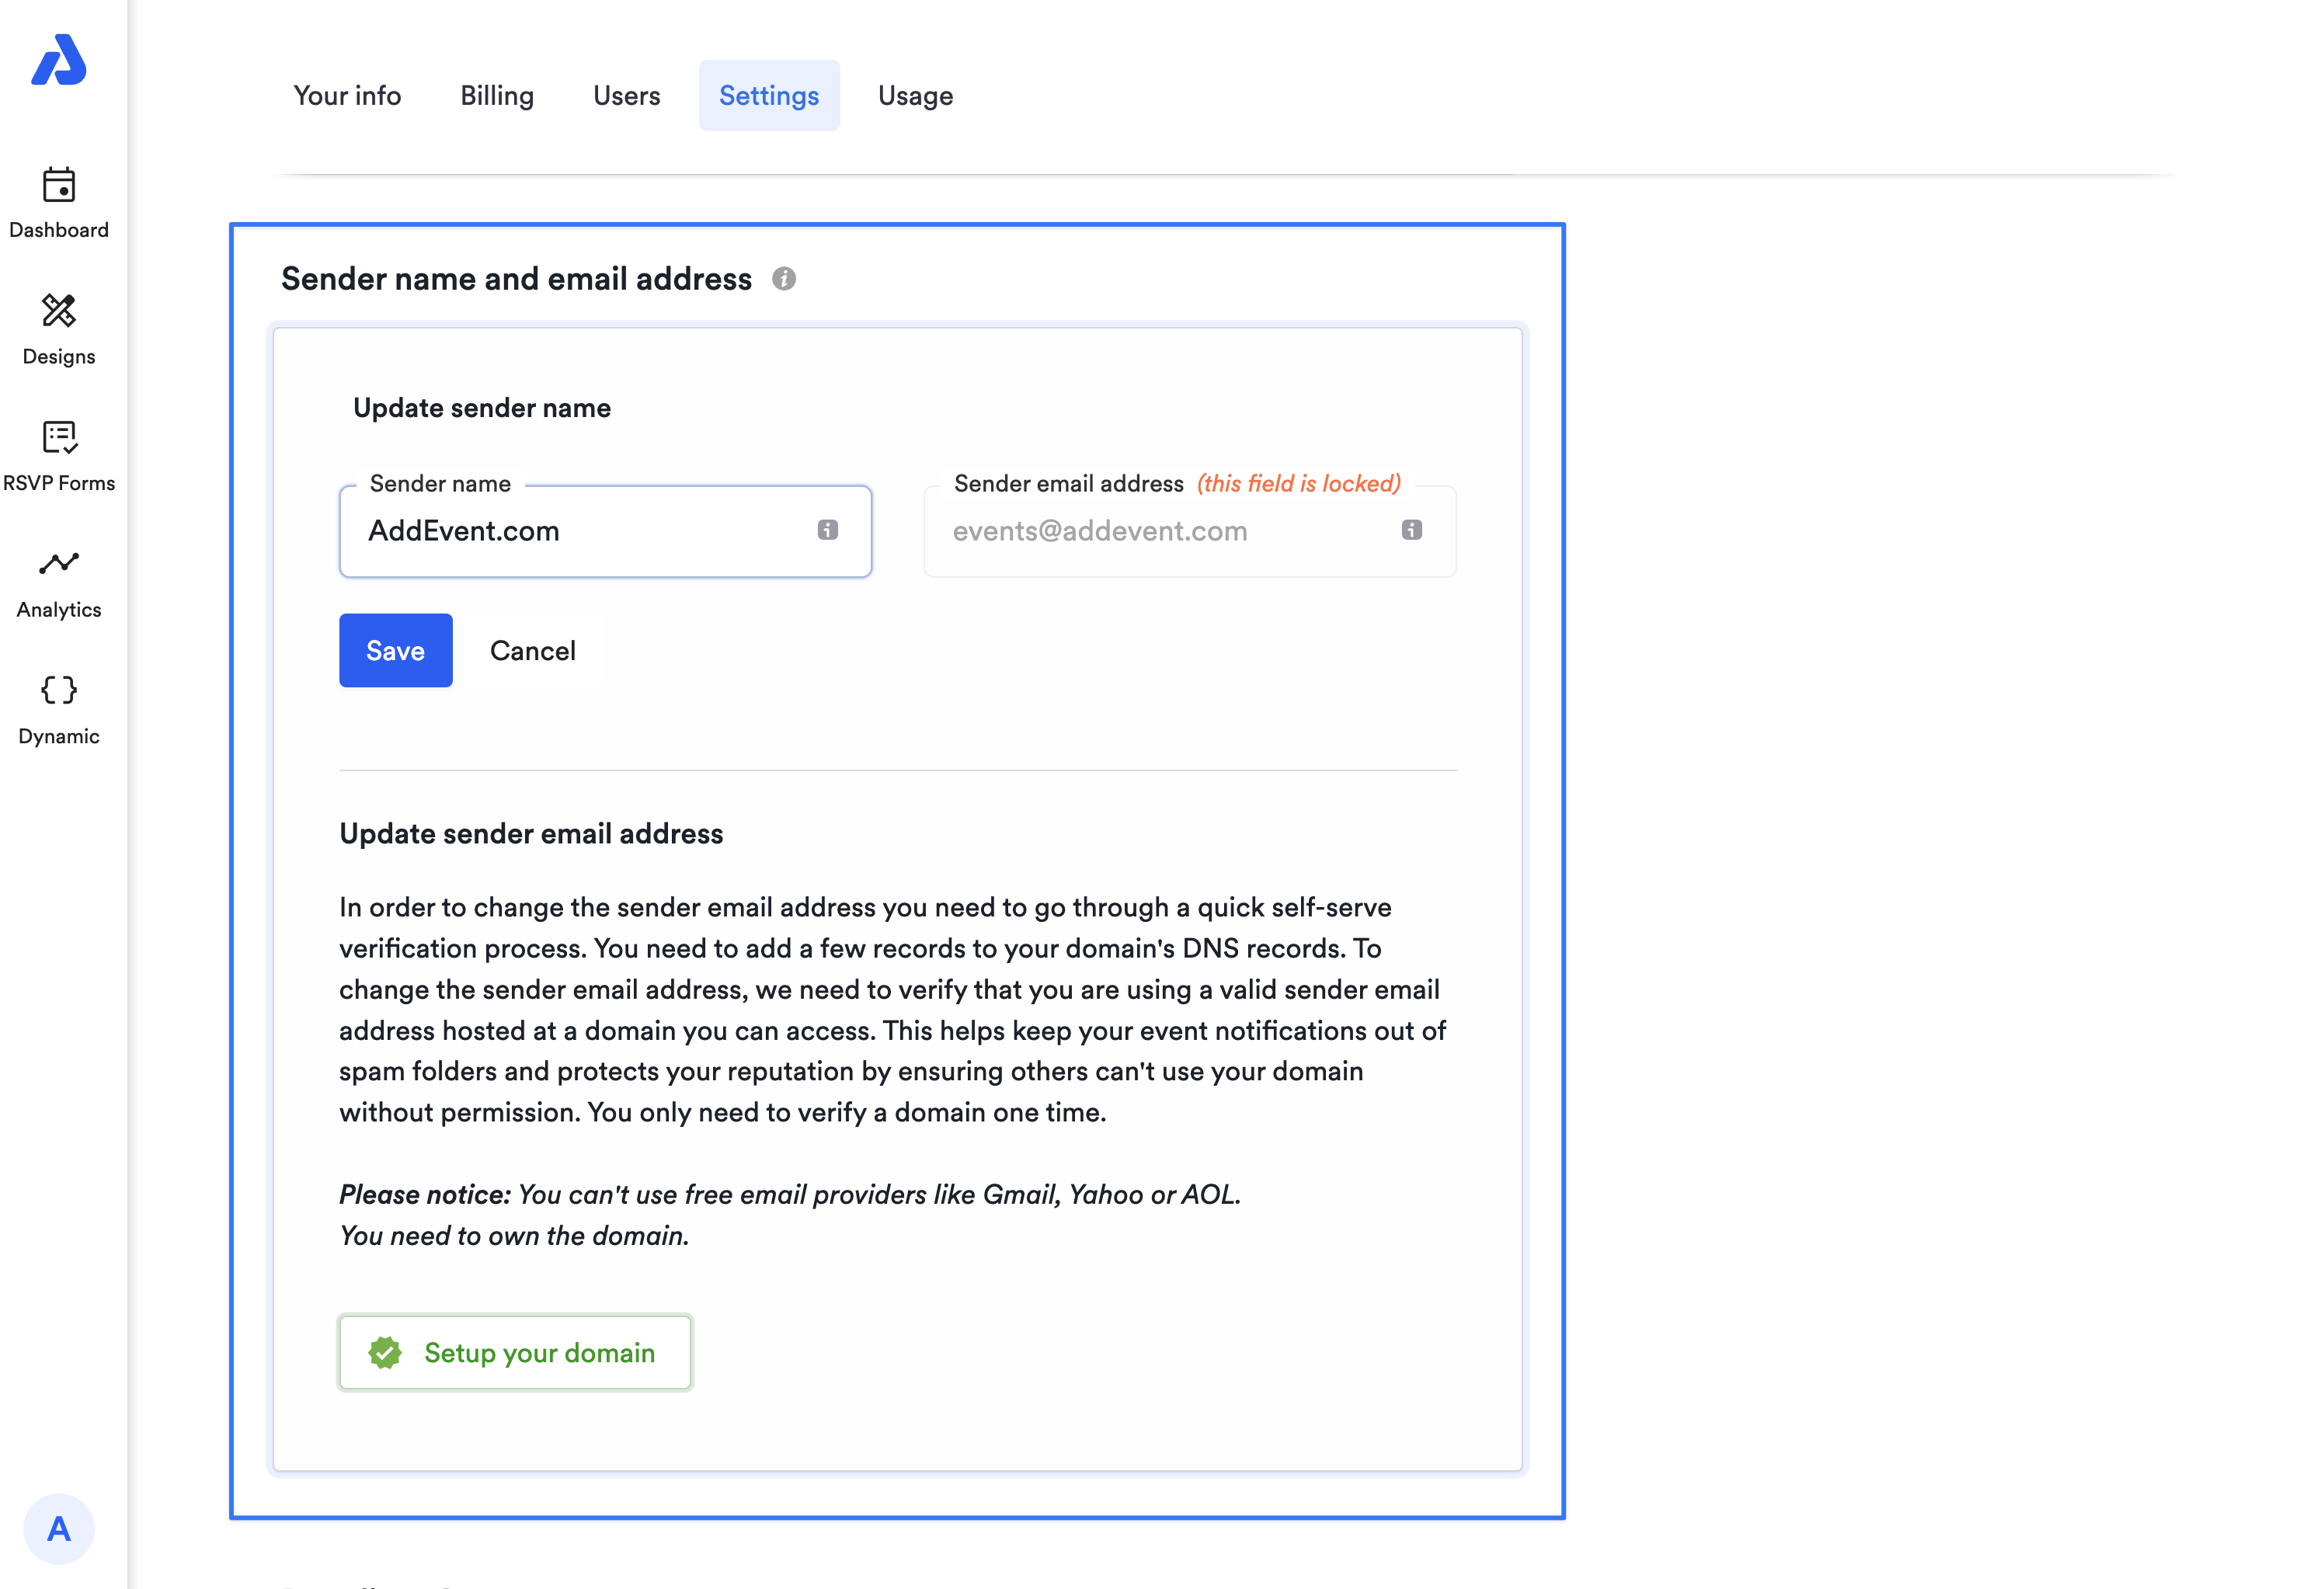Switch to the Your info tab
The image size is (2324, 1589).
point(347,96)
